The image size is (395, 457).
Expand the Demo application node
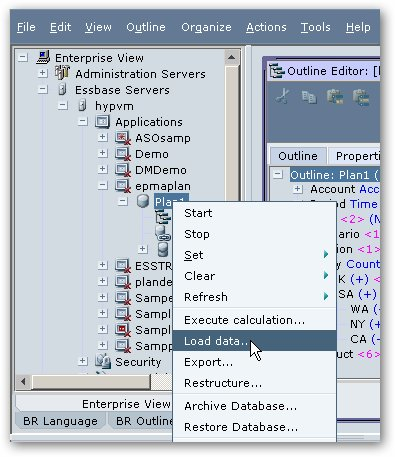click(x=103, y=153)
